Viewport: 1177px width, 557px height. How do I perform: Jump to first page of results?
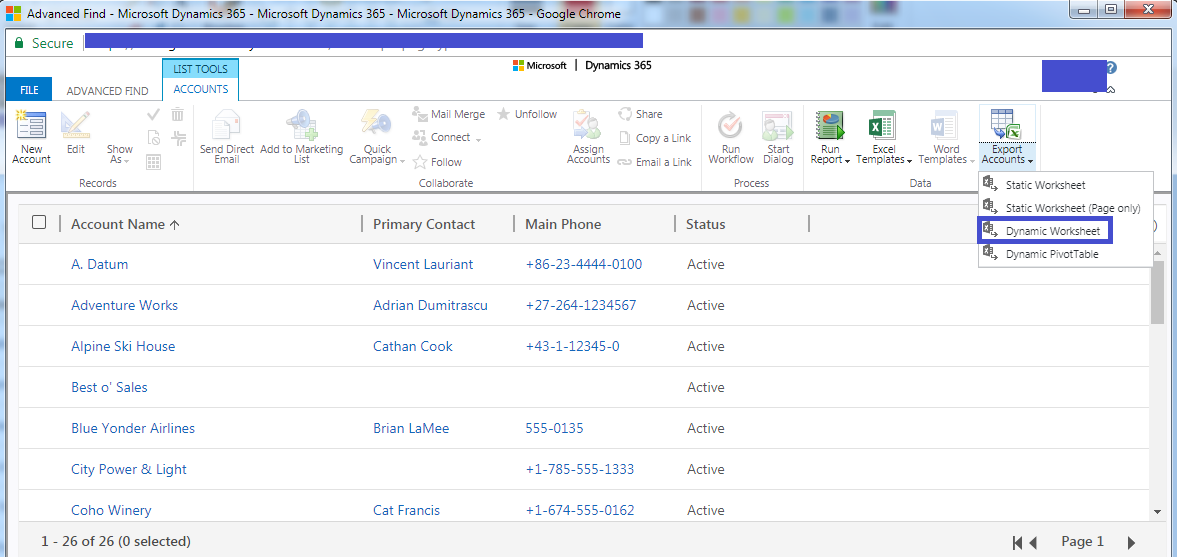tap(1018, 542)
